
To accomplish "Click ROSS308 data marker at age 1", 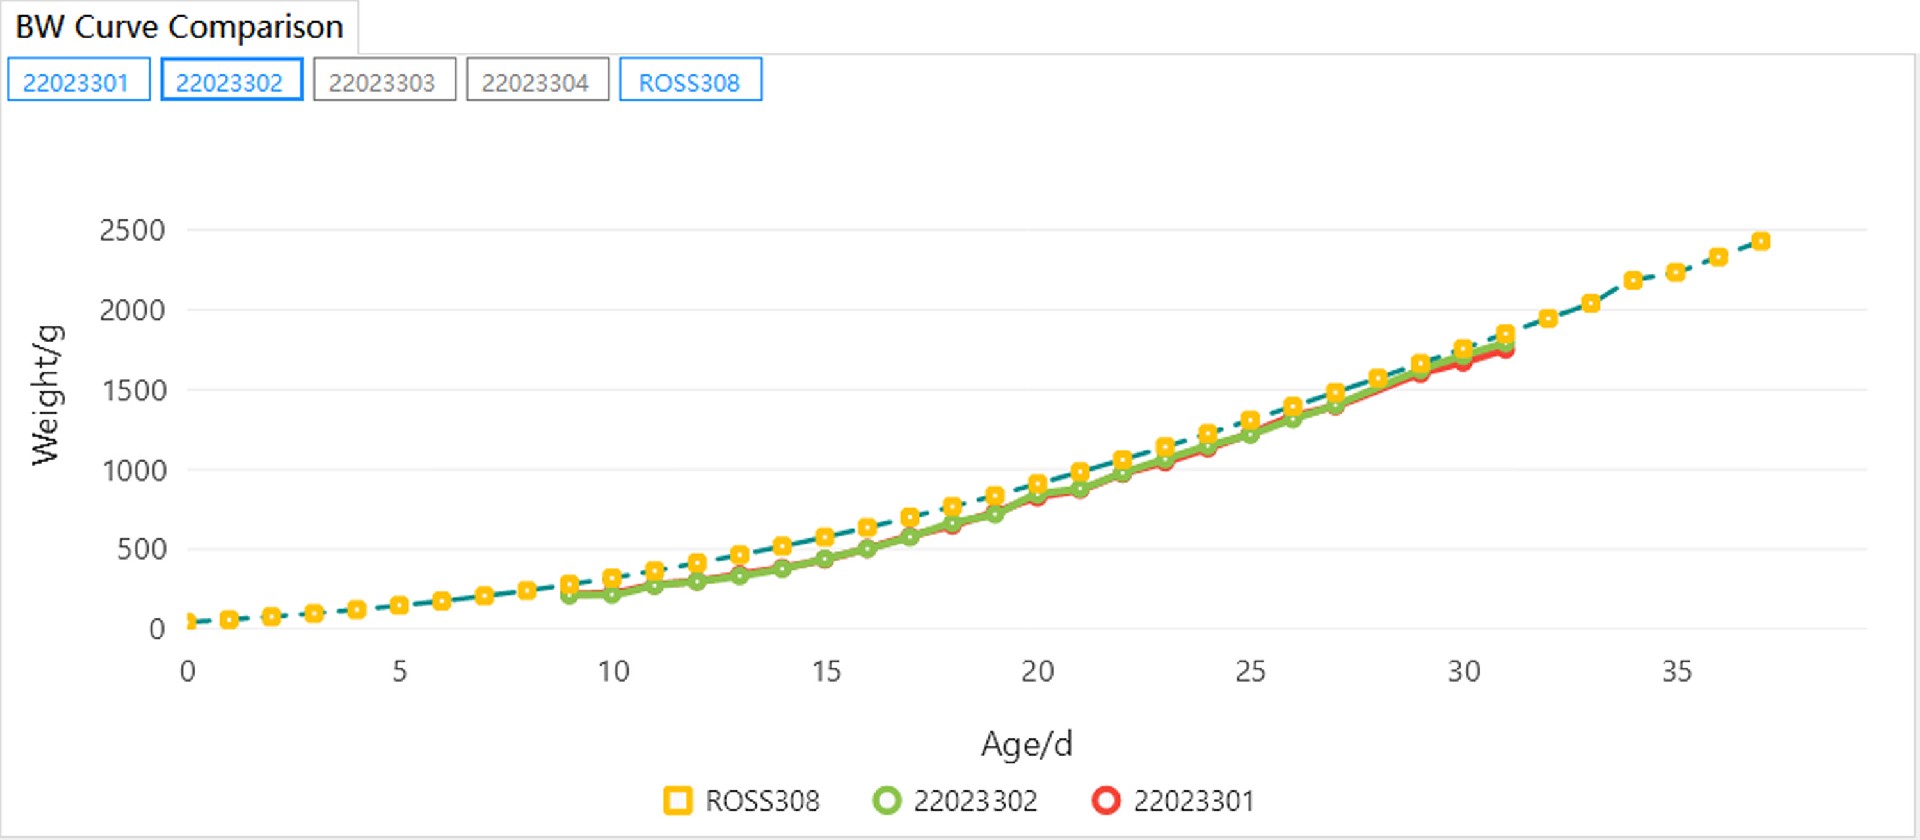I will pyautogui.click(x=229, y=620).
